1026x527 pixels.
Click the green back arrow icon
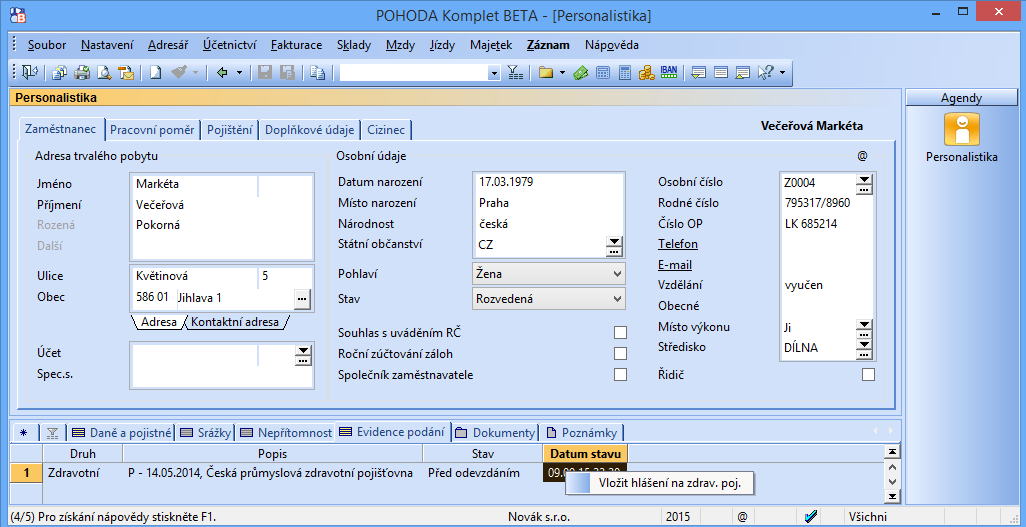pos(222,73)
